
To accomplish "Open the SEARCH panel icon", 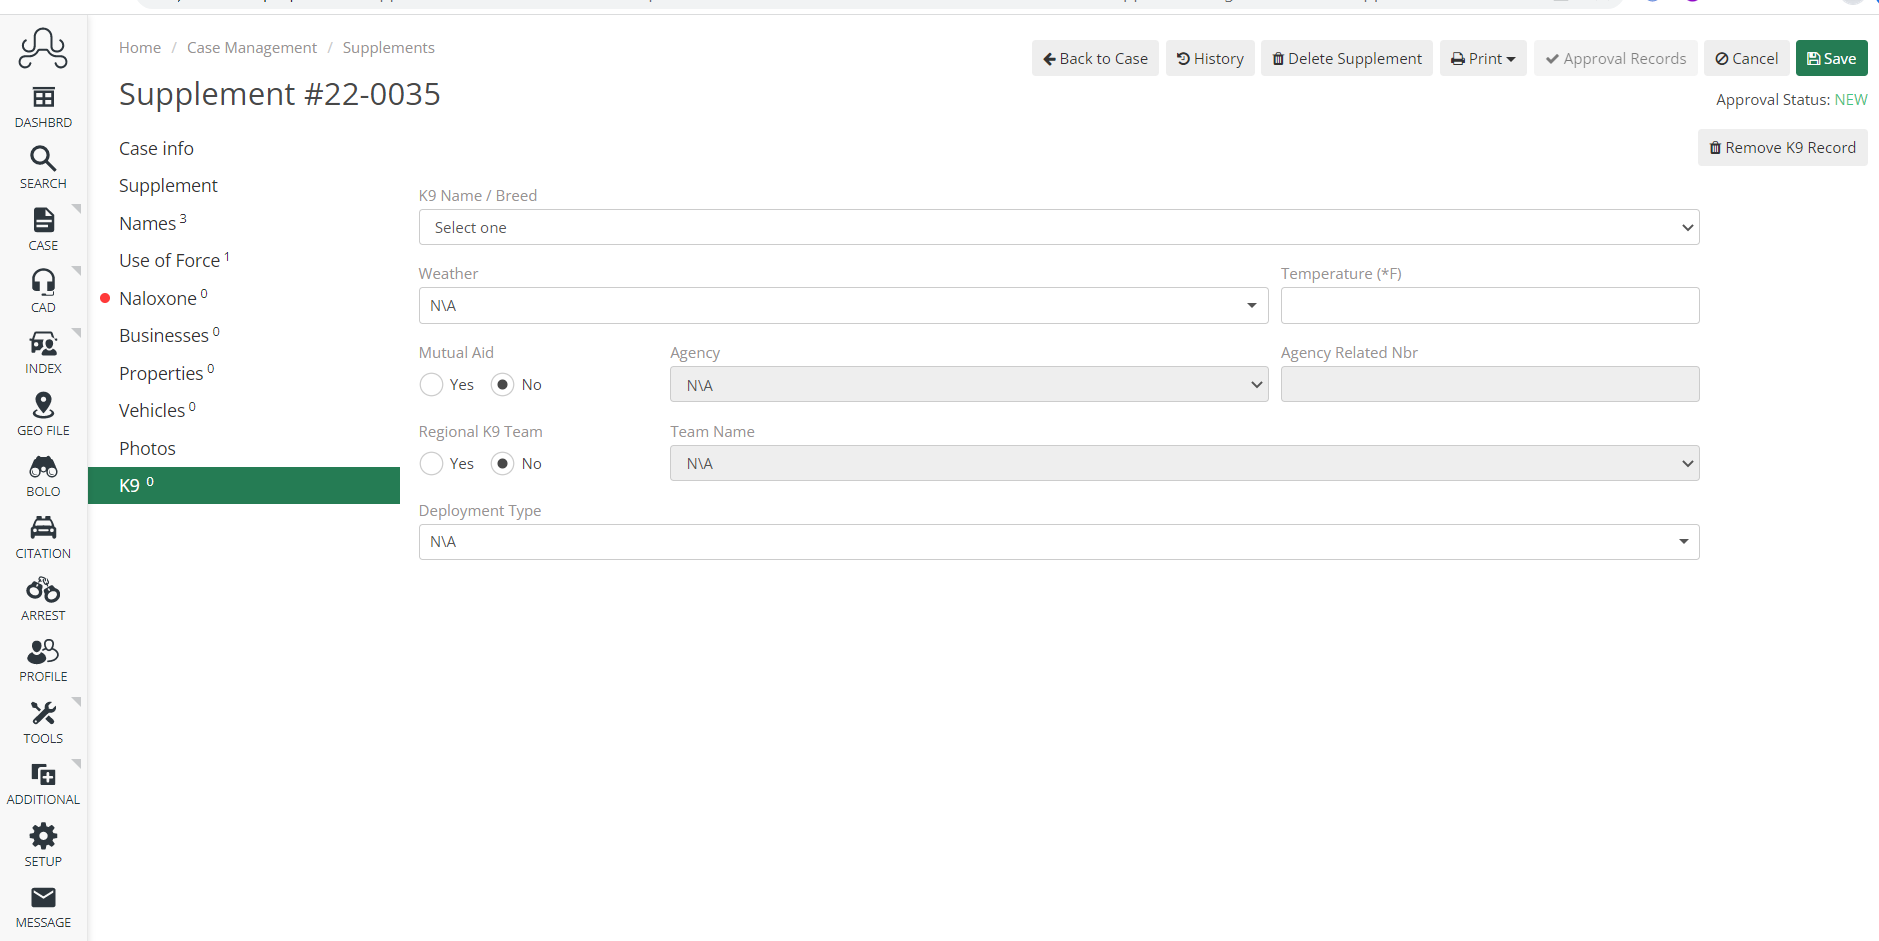I will point(42,158).
